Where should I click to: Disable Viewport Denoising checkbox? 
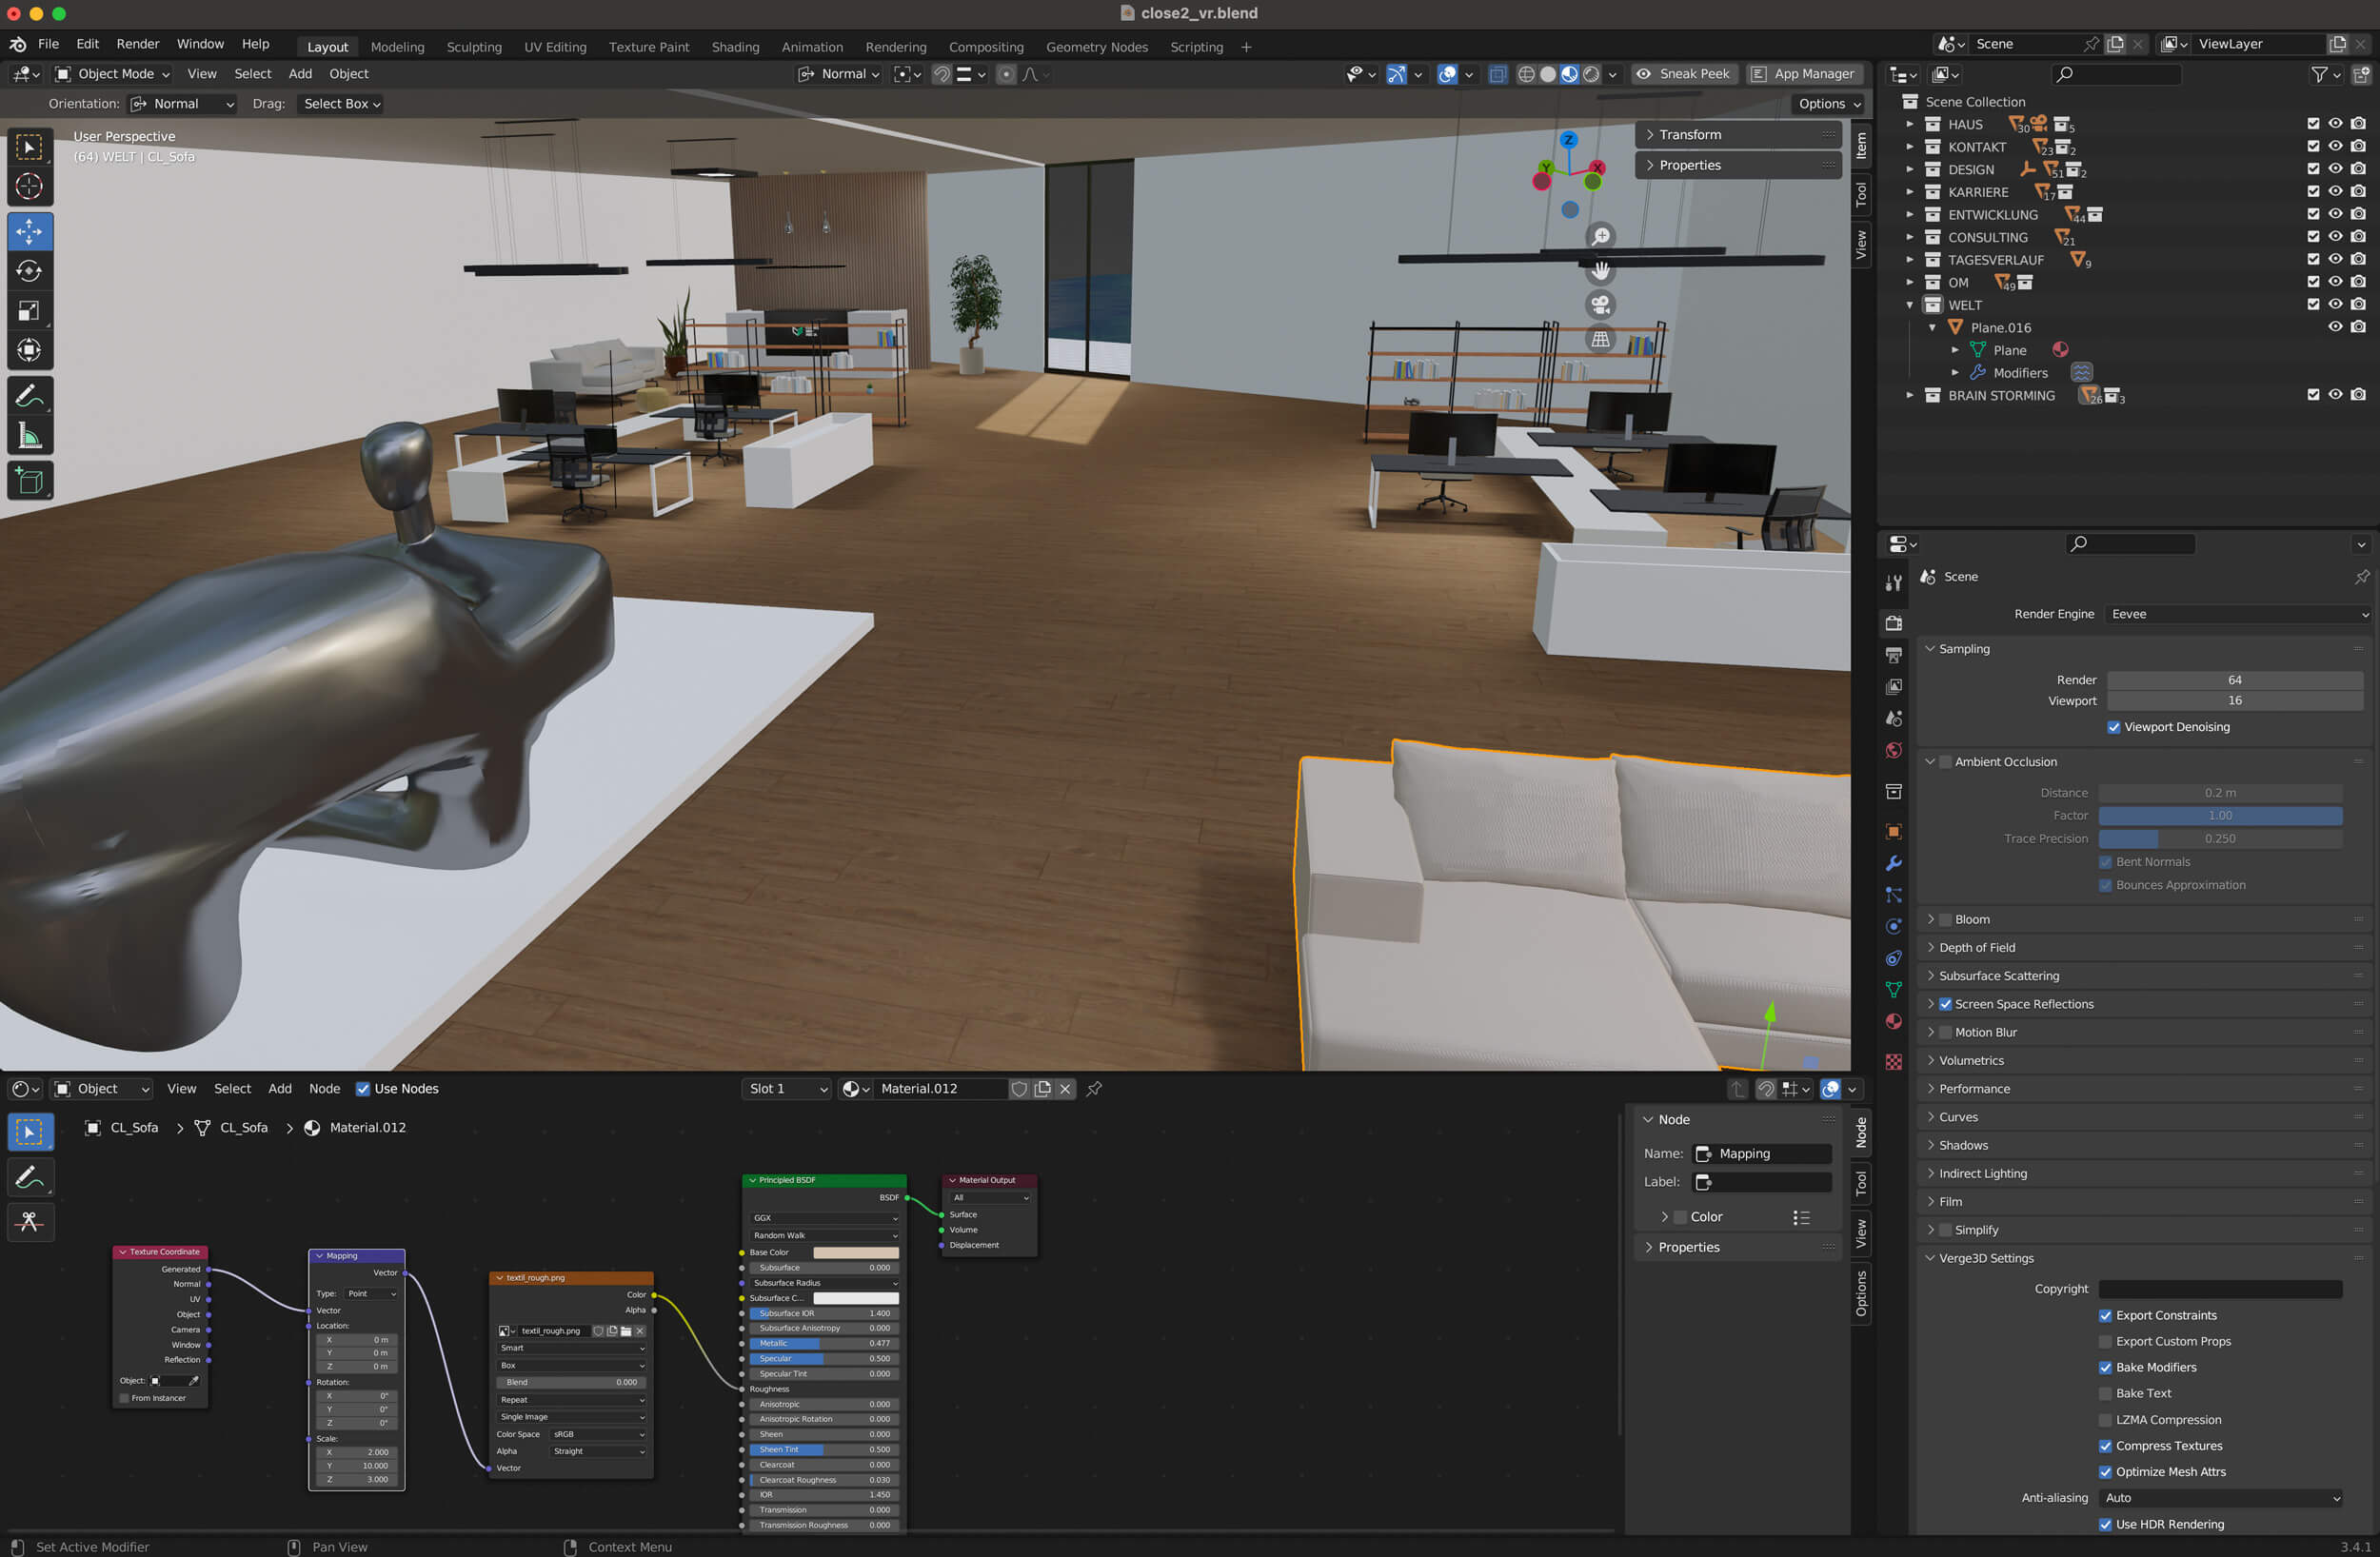(x=2113, y=727)
